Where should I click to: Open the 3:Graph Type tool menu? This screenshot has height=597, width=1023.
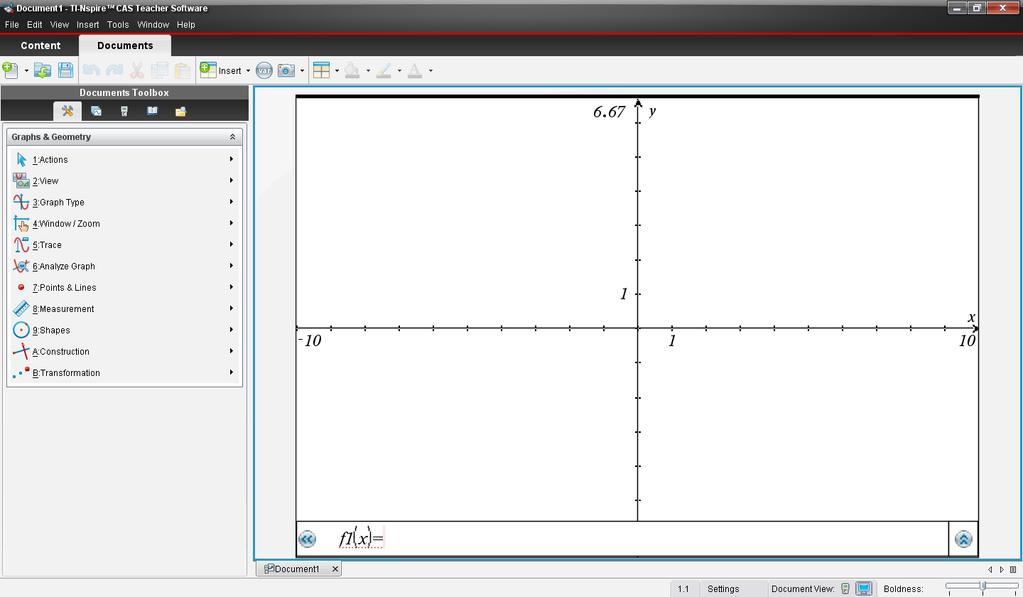[x=124, y=202]
